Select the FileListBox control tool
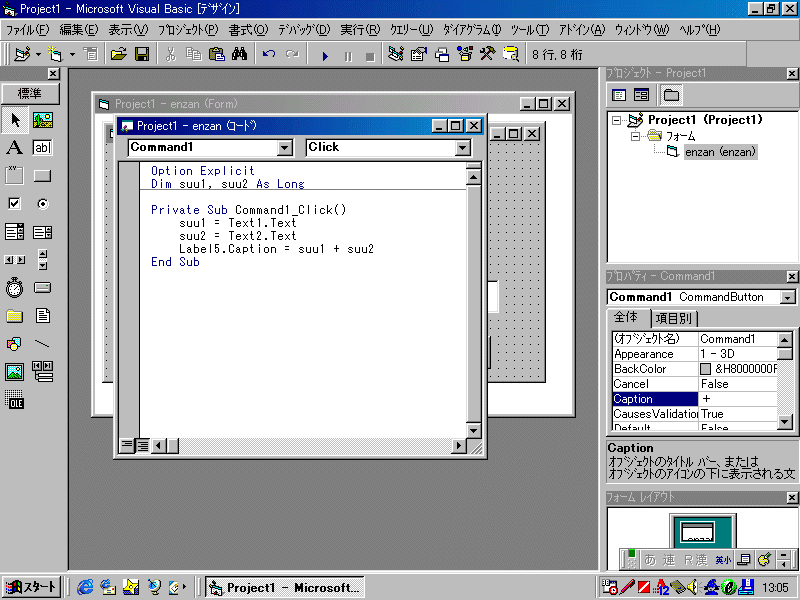This screenshot has height=600, width=800. 43,316
